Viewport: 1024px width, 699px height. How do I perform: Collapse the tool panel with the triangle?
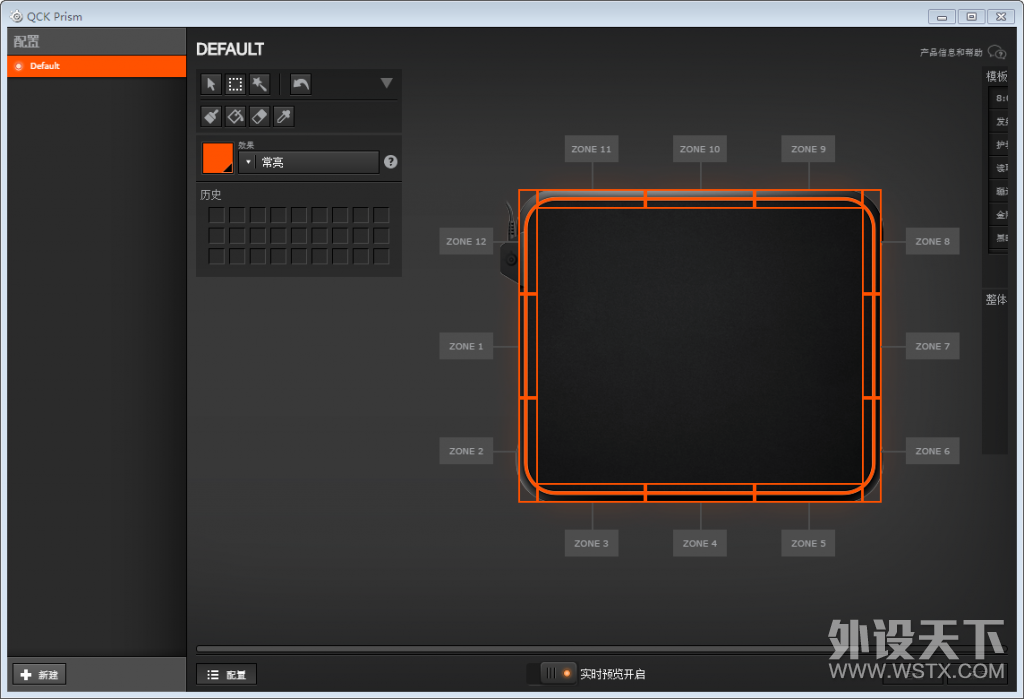(x=387, y=83)
